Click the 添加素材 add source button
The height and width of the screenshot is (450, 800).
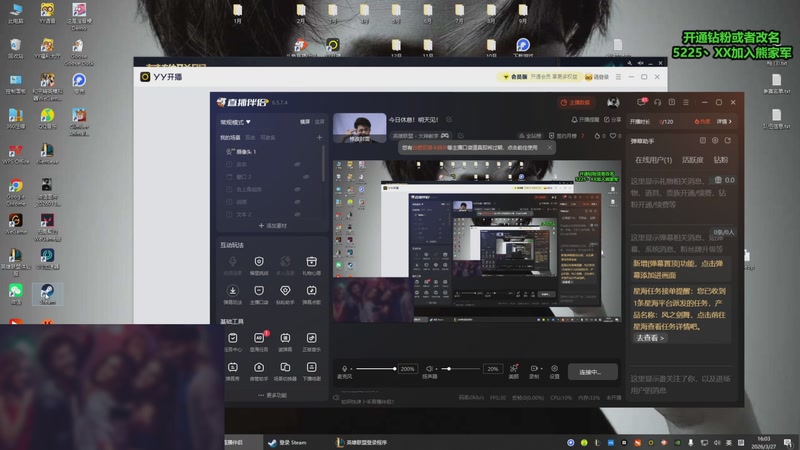tap(272, 225)
